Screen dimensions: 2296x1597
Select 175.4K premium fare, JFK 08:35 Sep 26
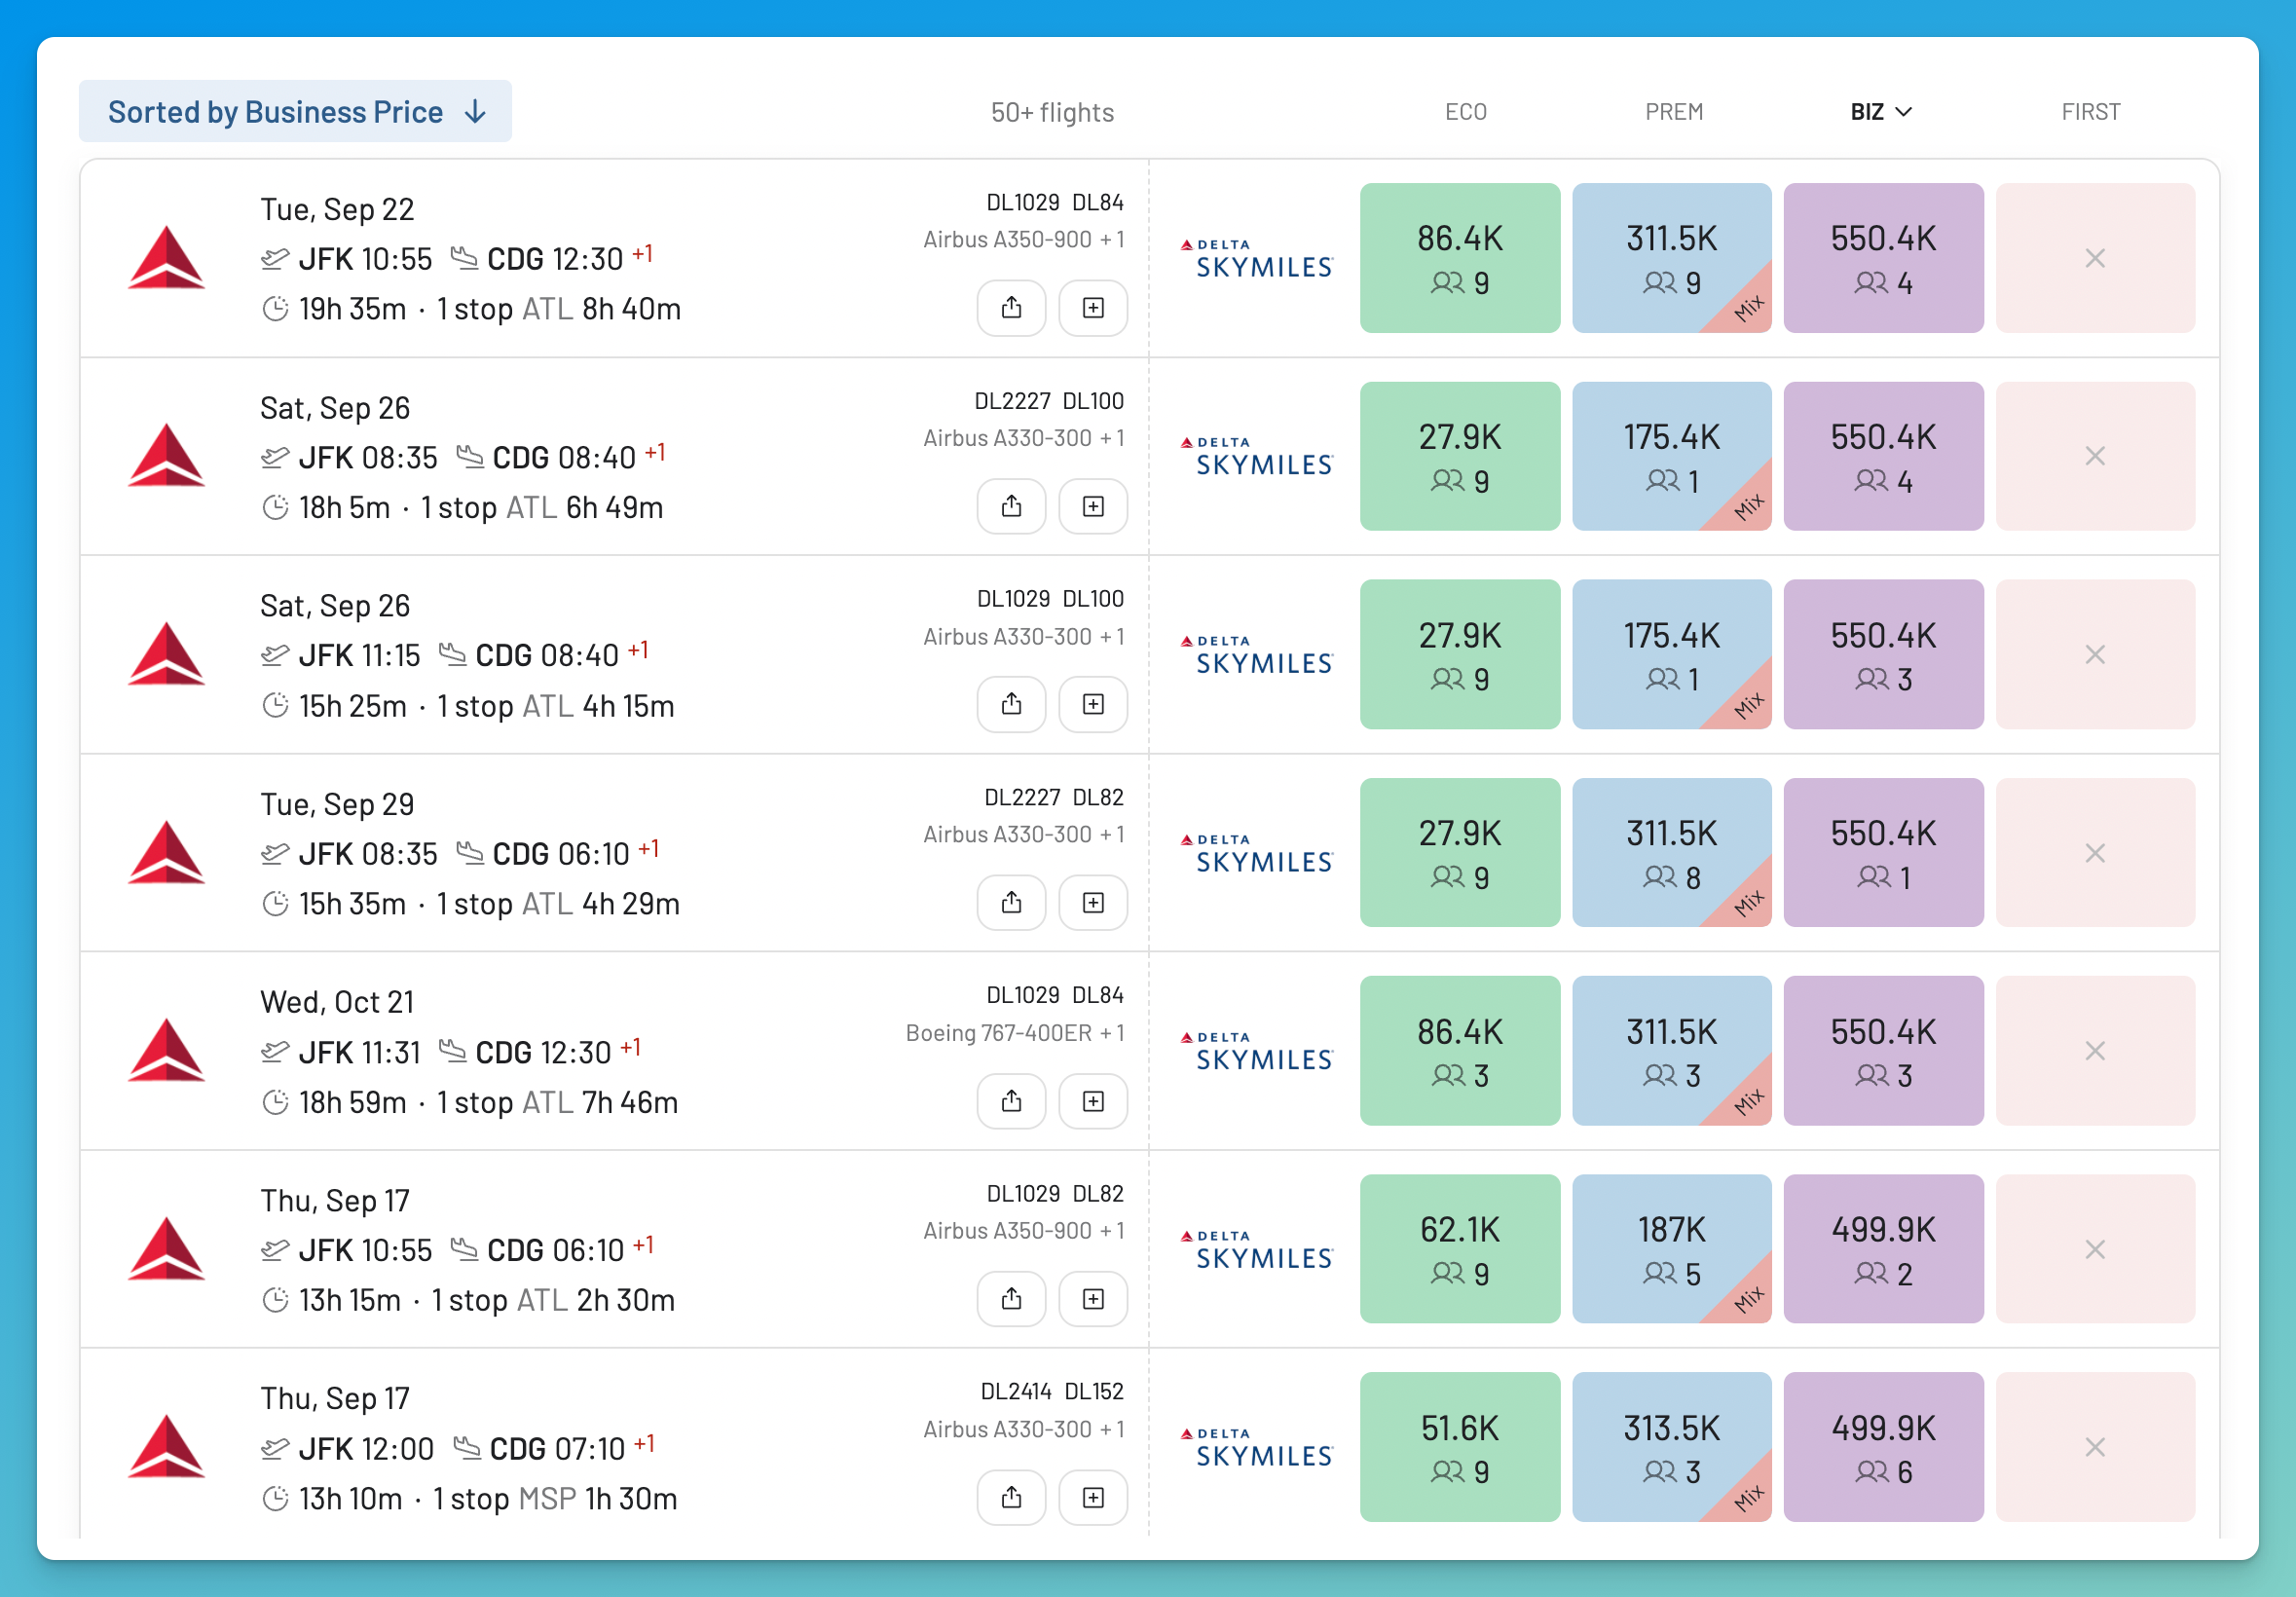(1671, 456)
